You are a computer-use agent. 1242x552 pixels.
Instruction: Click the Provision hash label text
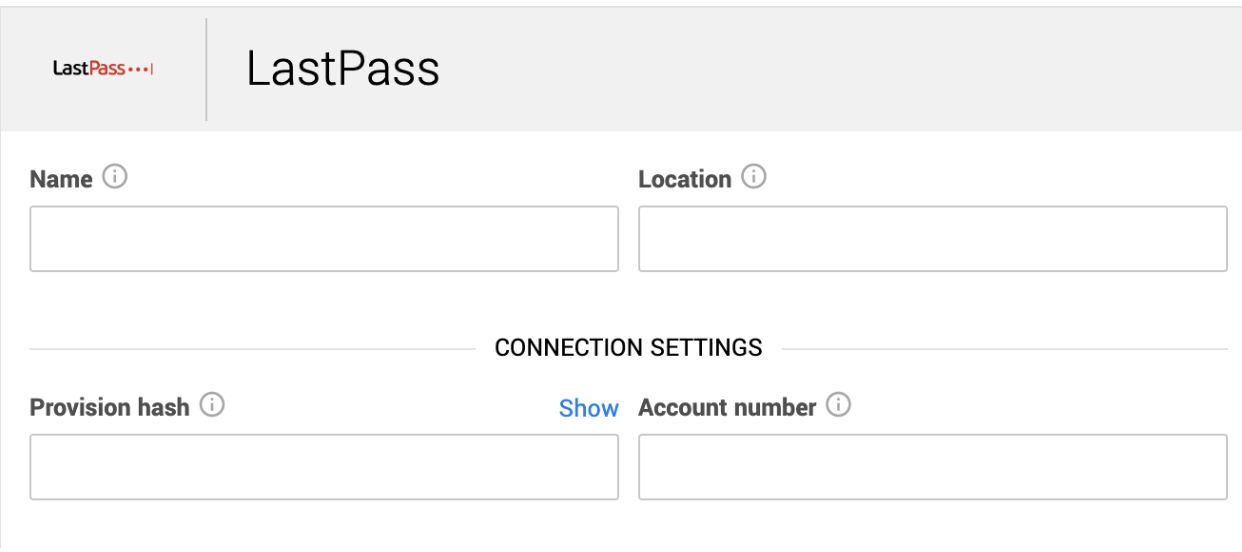coord(109,407)
